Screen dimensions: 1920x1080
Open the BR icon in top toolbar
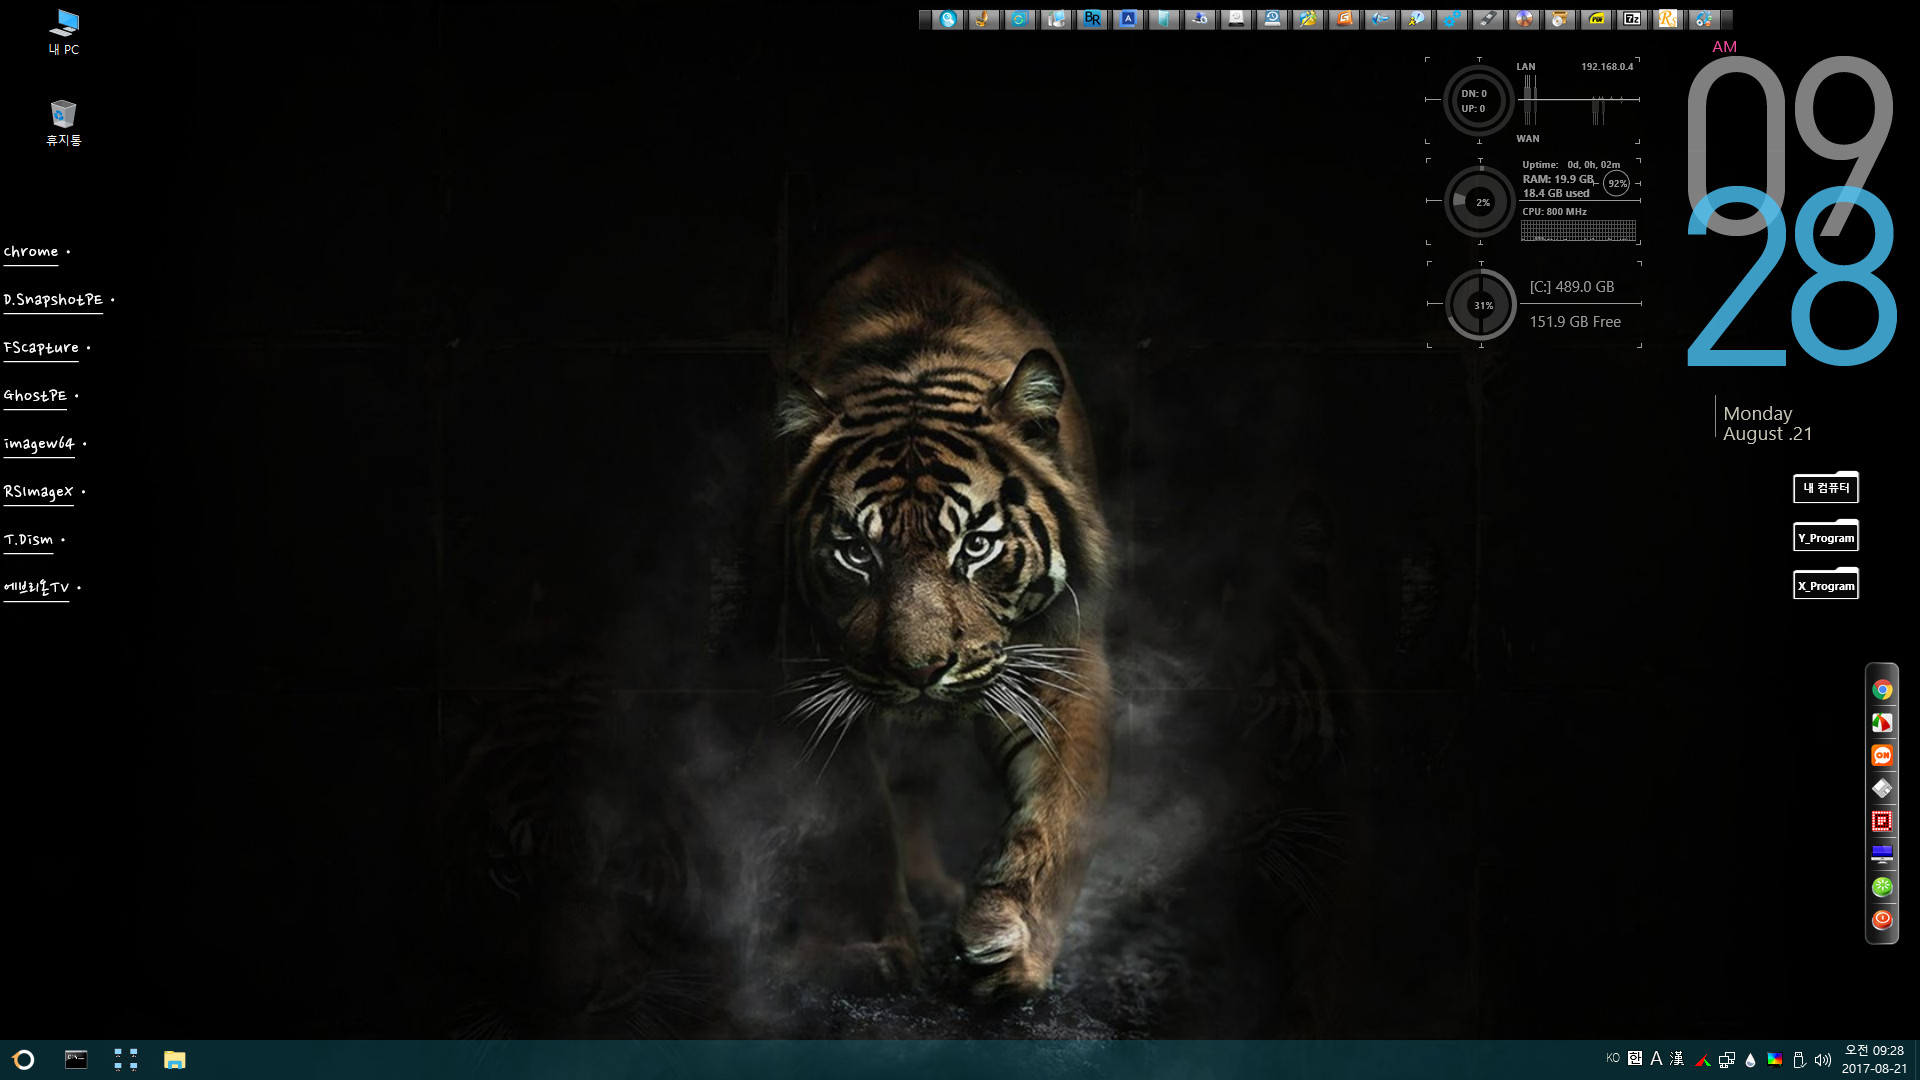[x=1092, y=19]
